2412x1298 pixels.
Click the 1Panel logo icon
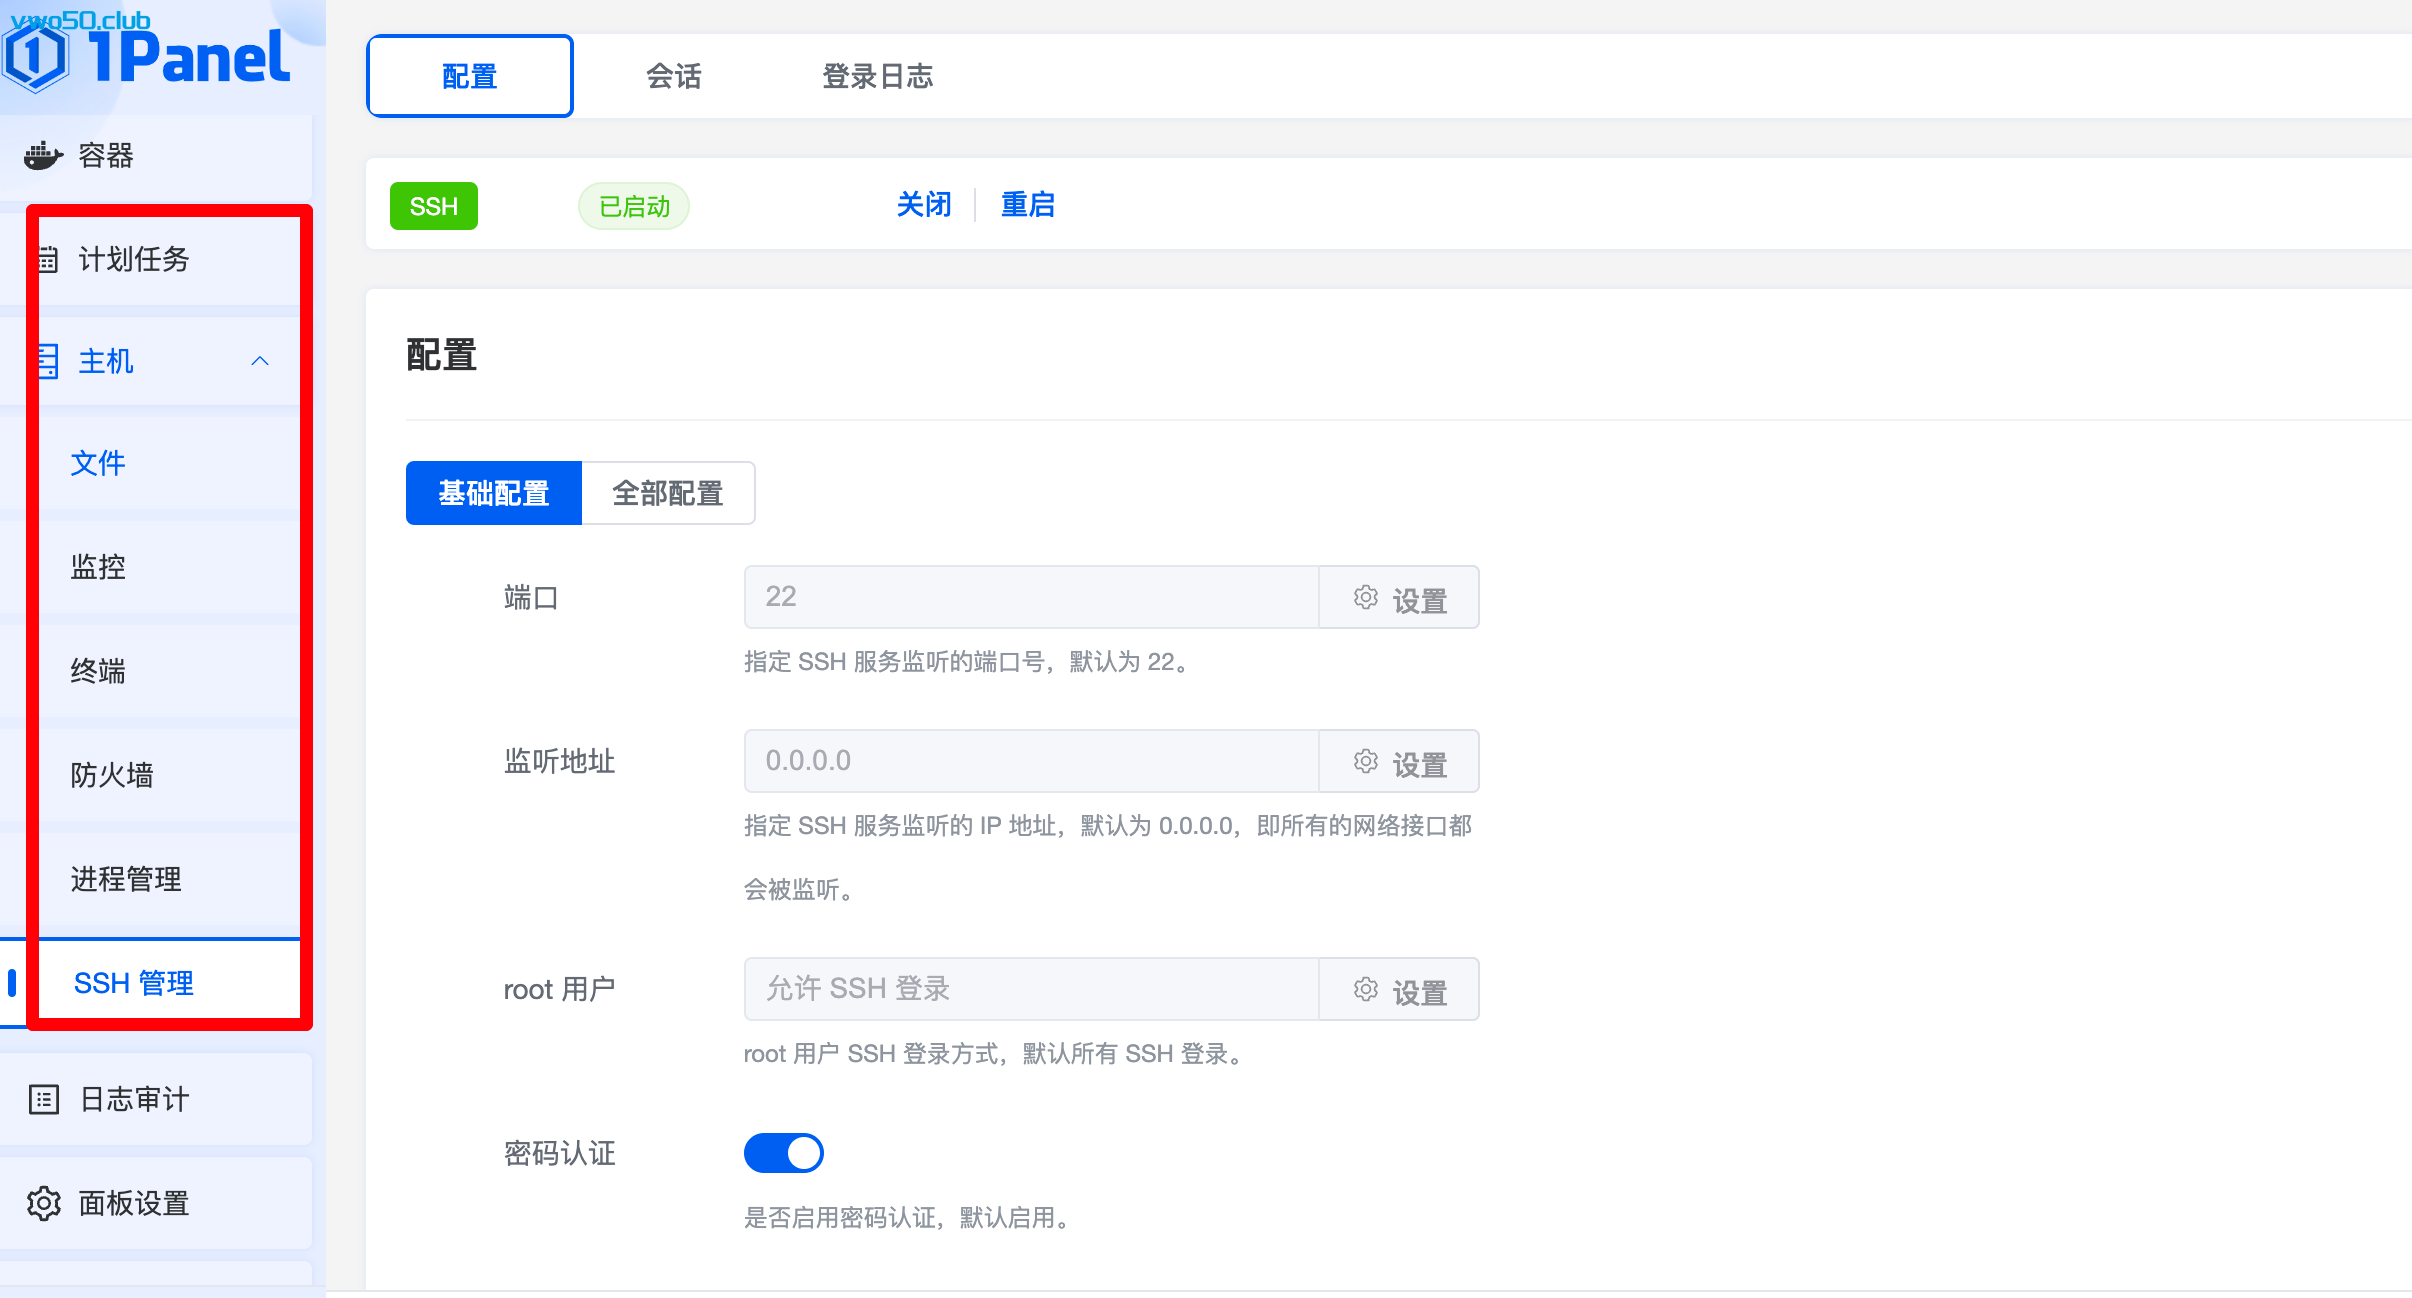click(x=36, y=57)
